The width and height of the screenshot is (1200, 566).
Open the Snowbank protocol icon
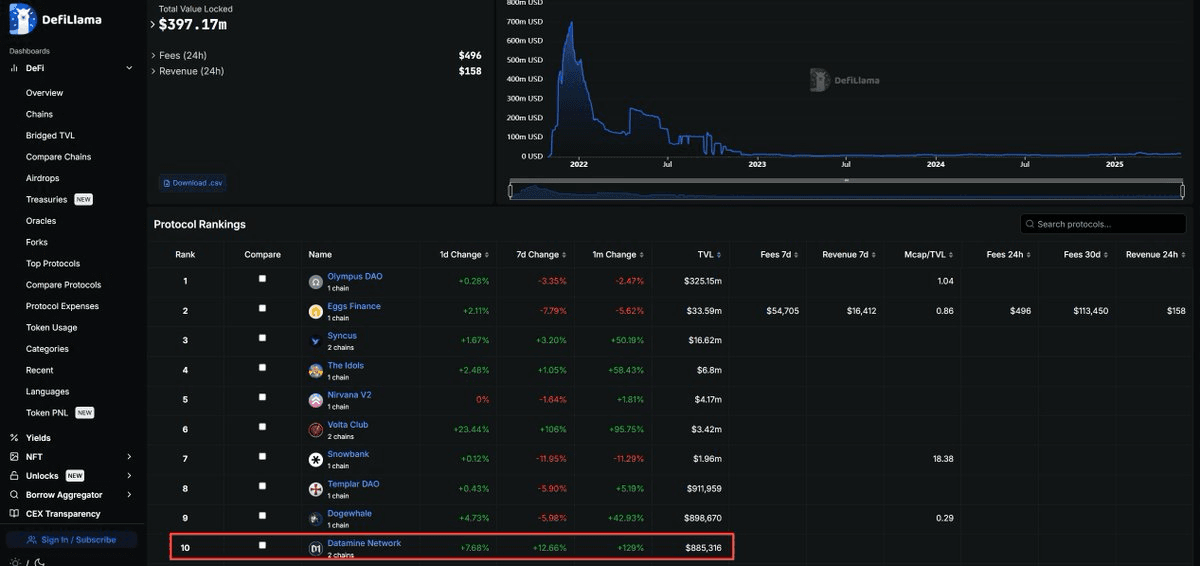[x=316, y=459]
